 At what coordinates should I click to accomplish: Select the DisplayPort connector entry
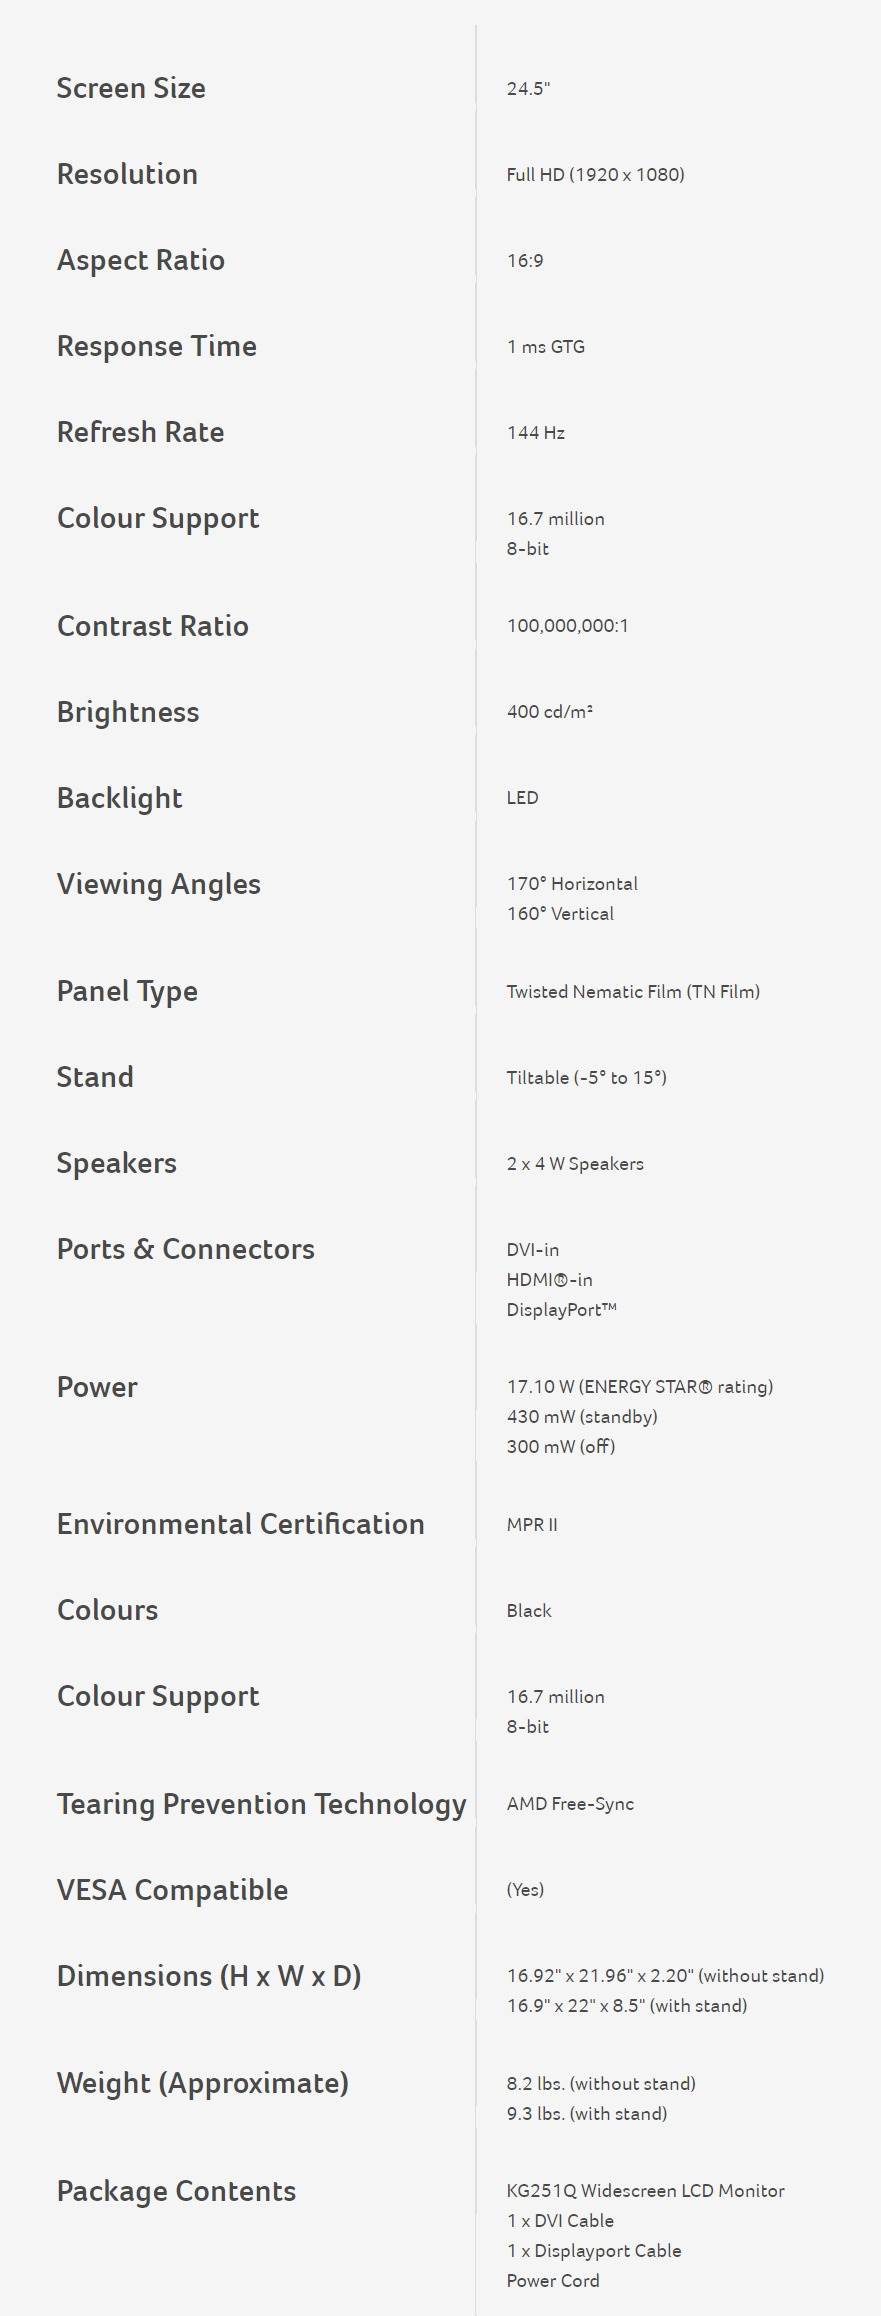pos(562,1309)
